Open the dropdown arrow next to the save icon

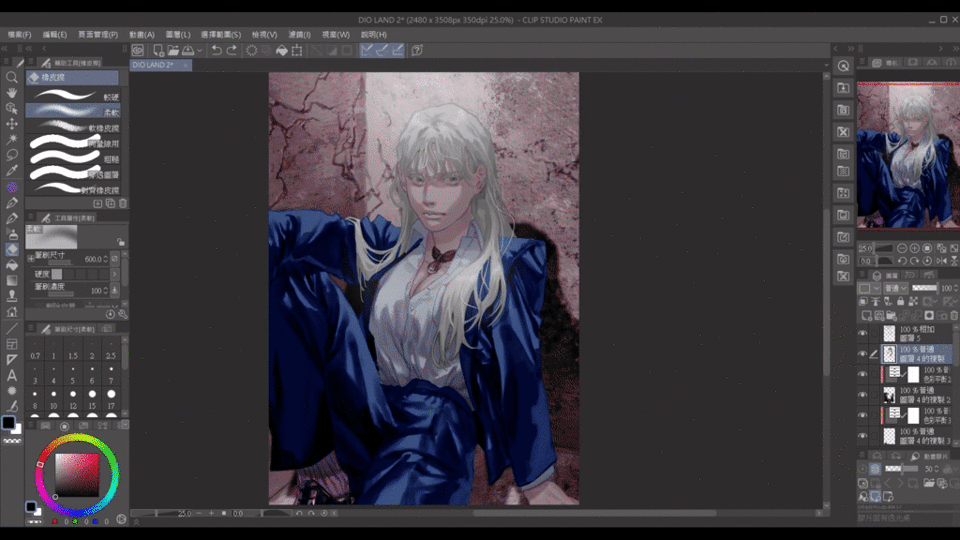tap(200, 50)
